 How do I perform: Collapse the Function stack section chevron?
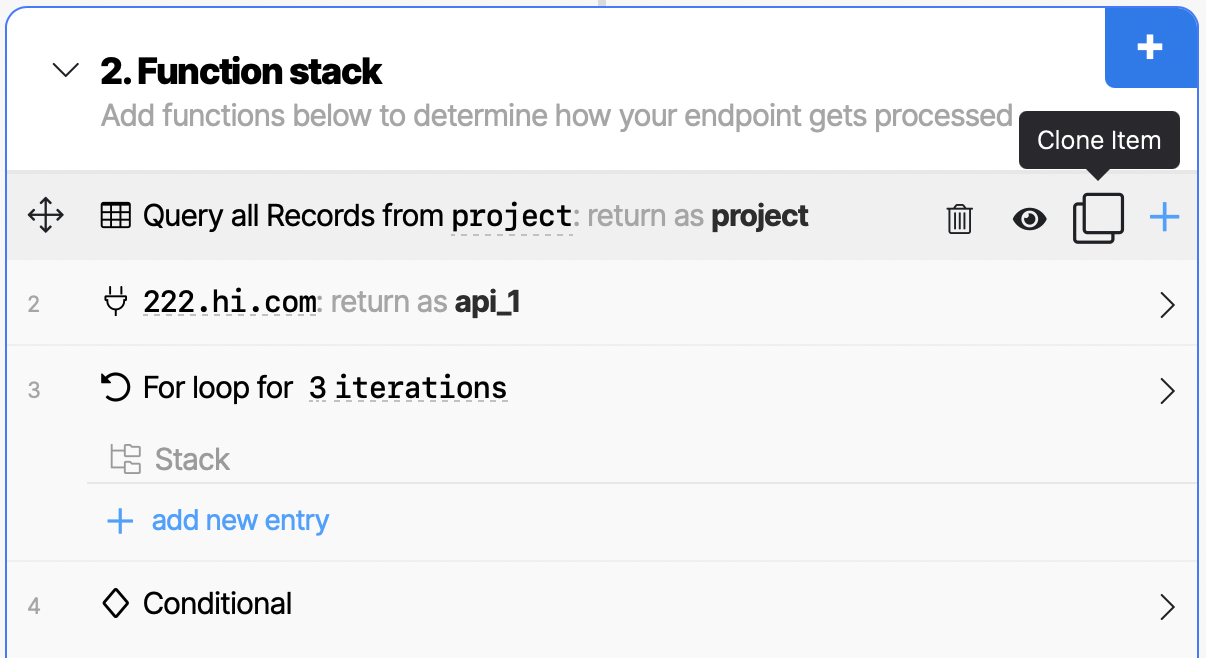tap(66, 71)
